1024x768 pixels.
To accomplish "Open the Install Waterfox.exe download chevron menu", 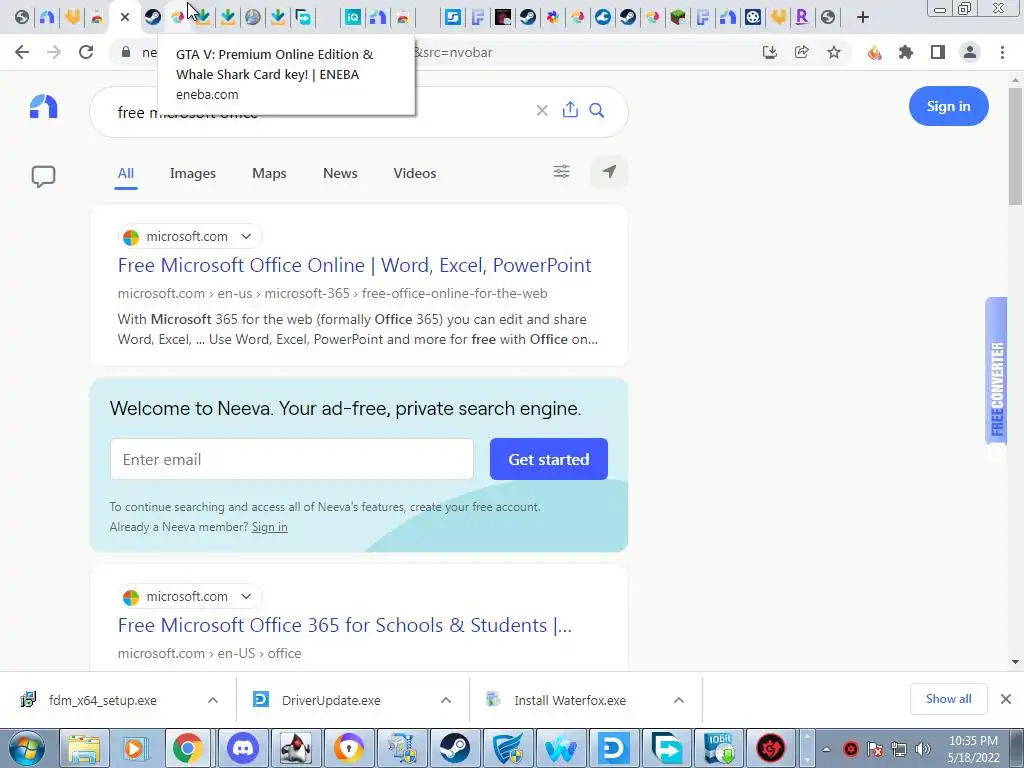I will tap(679, 700).
